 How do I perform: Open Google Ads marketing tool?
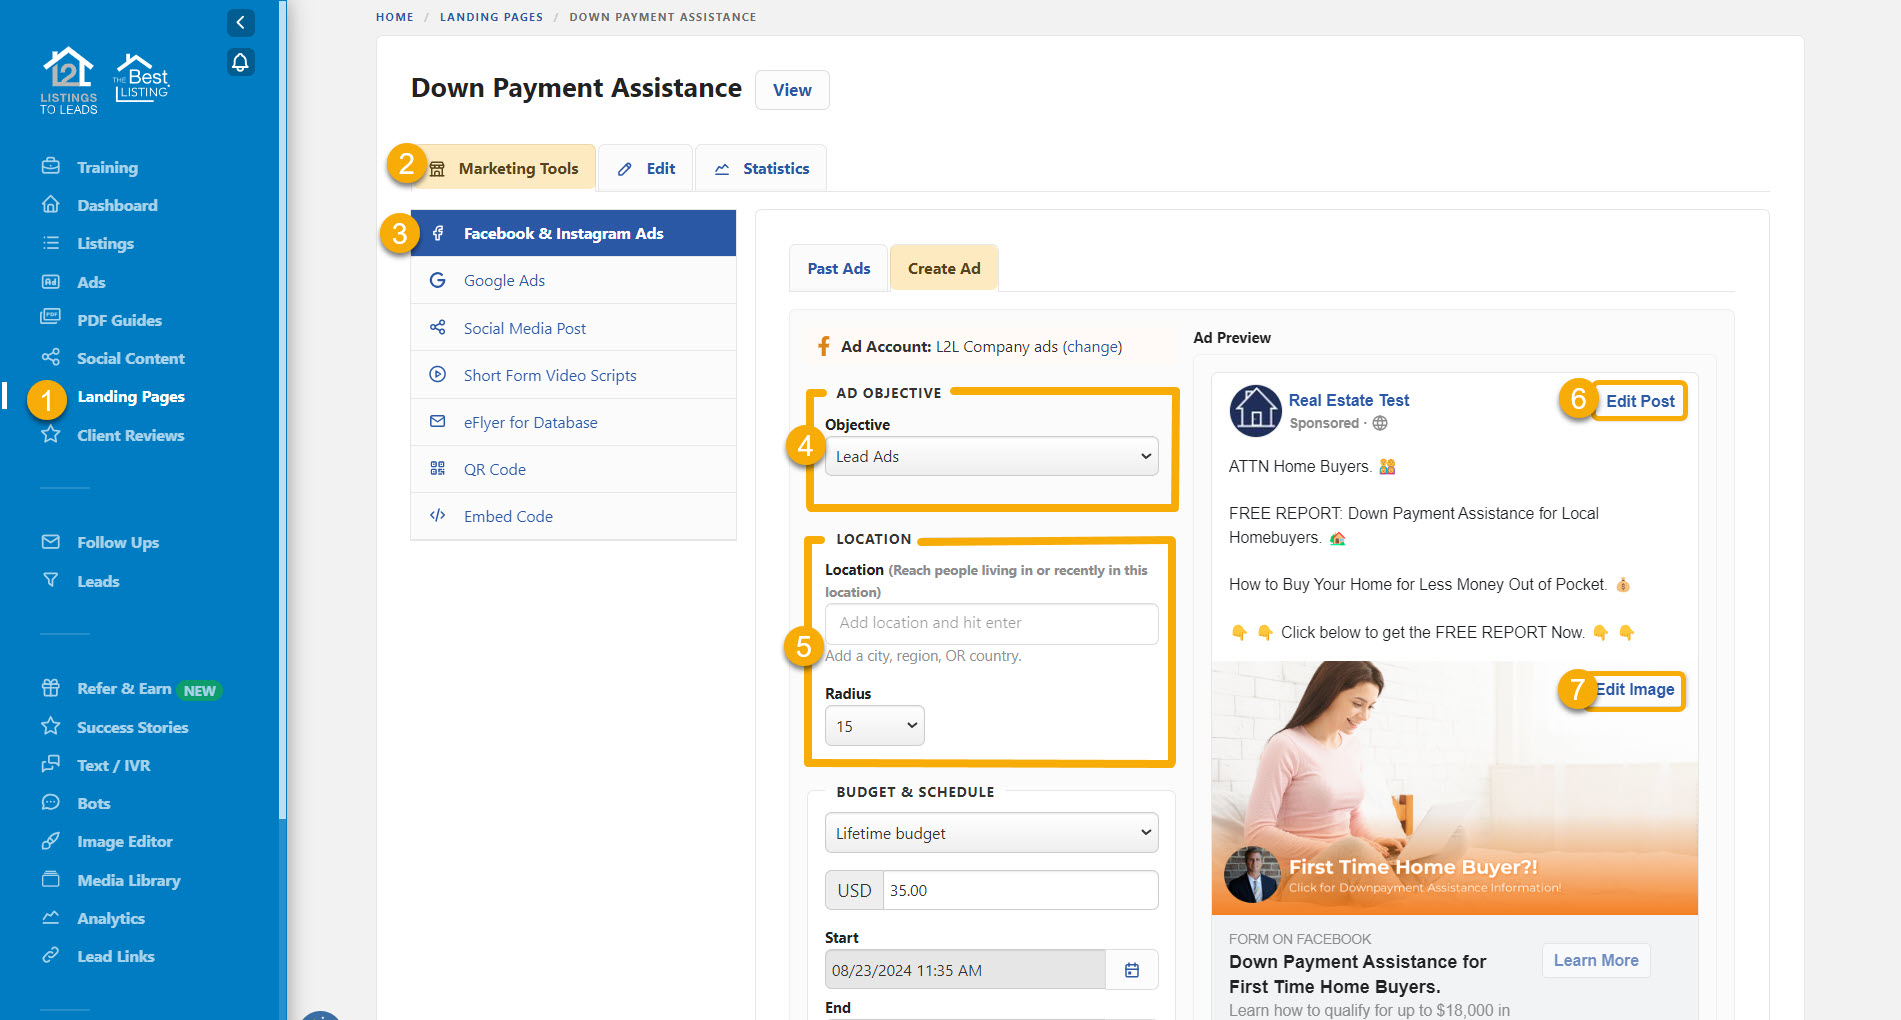(x=504, y=281)
